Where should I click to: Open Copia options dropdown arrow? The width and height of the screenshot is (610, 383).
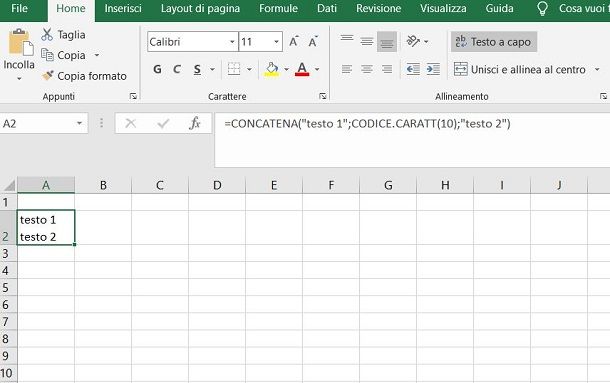click(96, 55)
